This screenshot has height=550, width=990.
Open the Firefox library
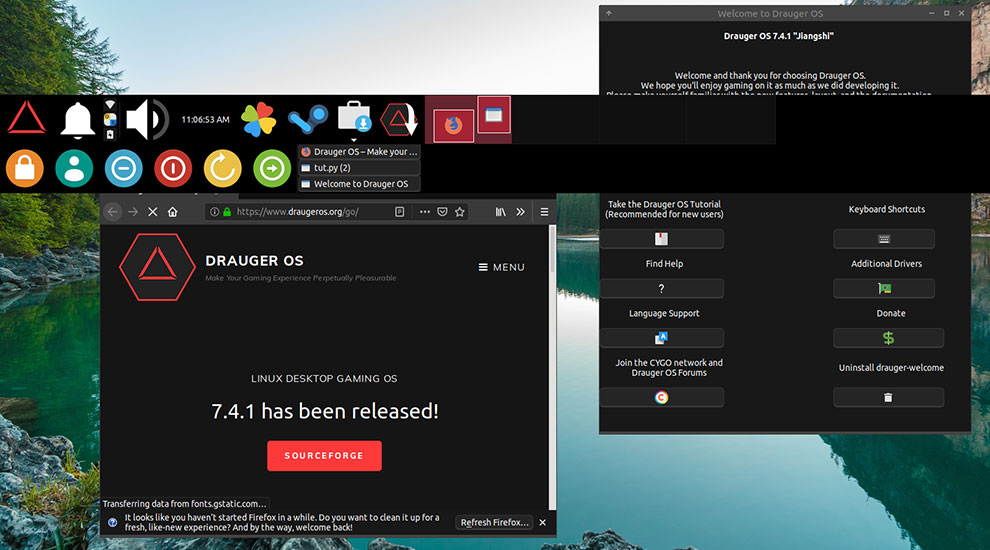pyautogui.click(x=500, y=212)
